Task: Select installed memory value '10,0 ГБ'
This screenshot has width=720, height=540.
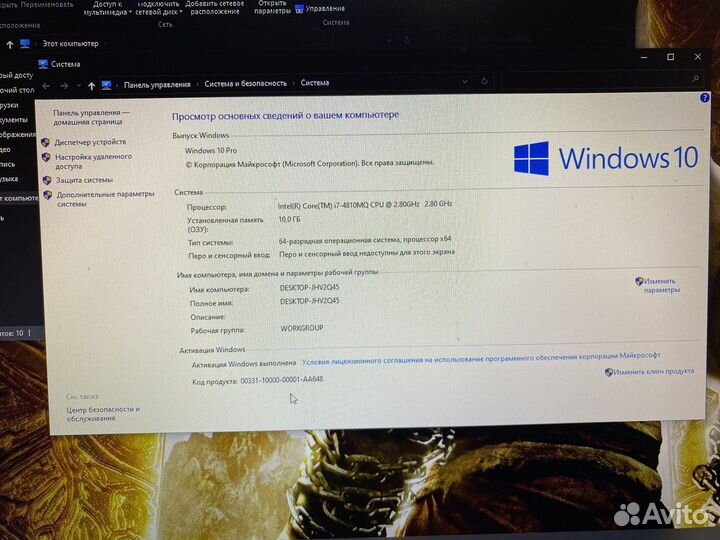Action: click(289, 219)
